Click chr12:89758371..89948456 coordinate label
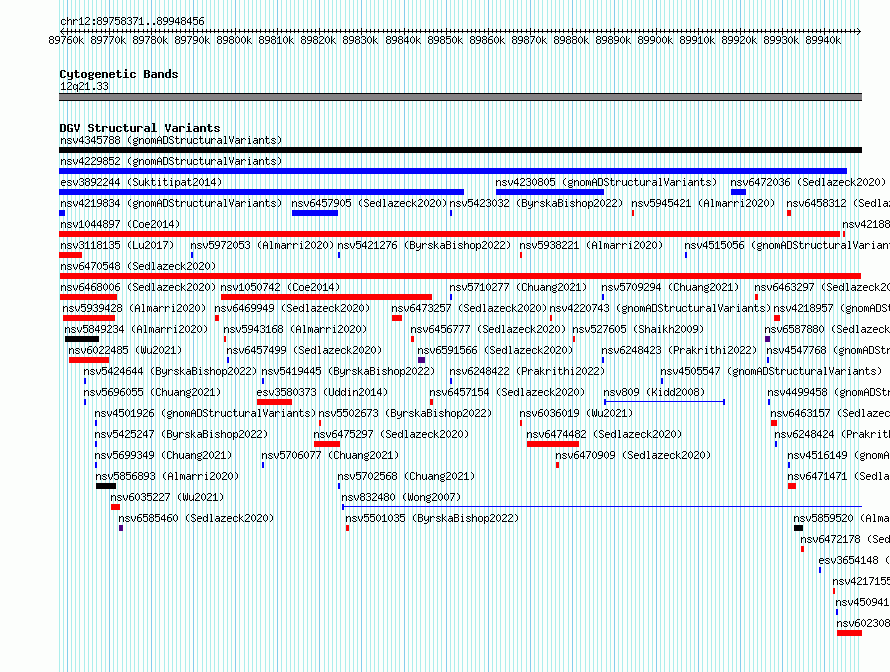The width and height of the screenshot is (890, 672). (132, 21)
